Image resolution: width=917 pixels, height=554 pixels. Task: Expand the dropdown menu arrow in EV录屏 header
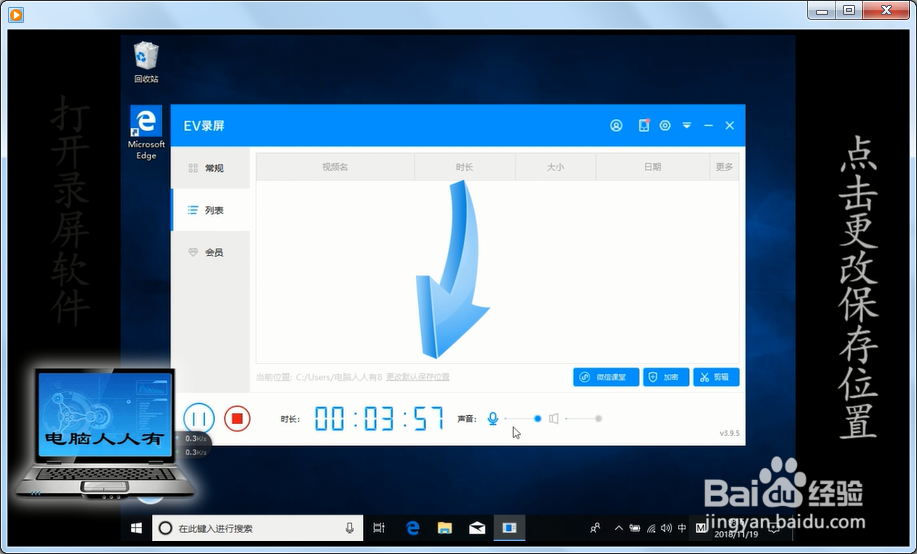coord(687,125)
